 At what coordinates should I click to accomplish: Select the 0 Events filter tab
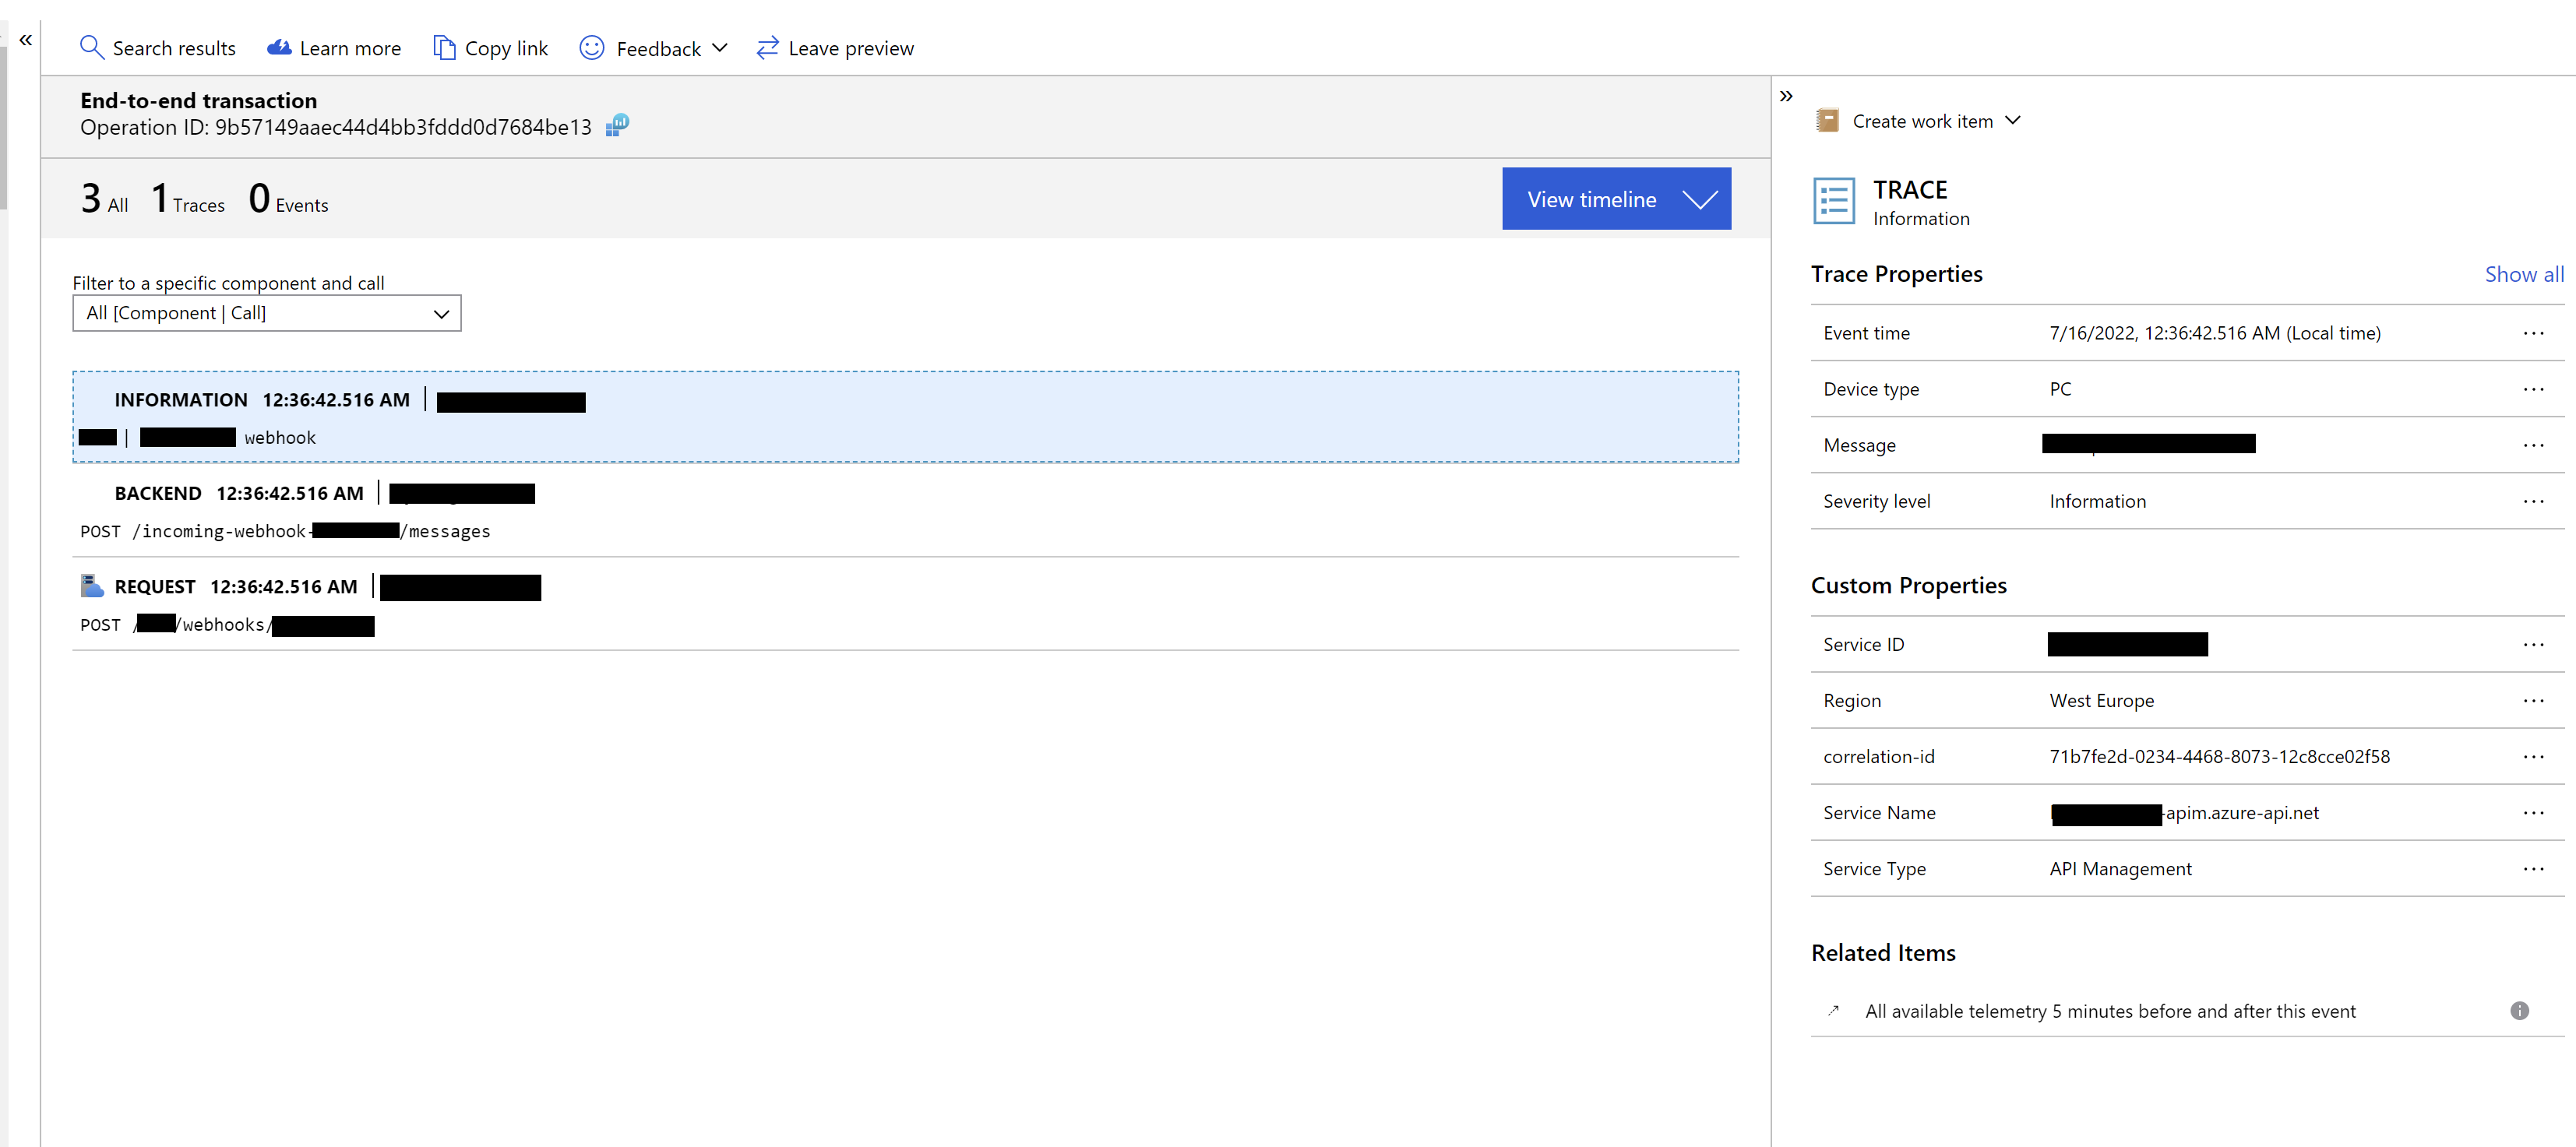click(288, 199)
